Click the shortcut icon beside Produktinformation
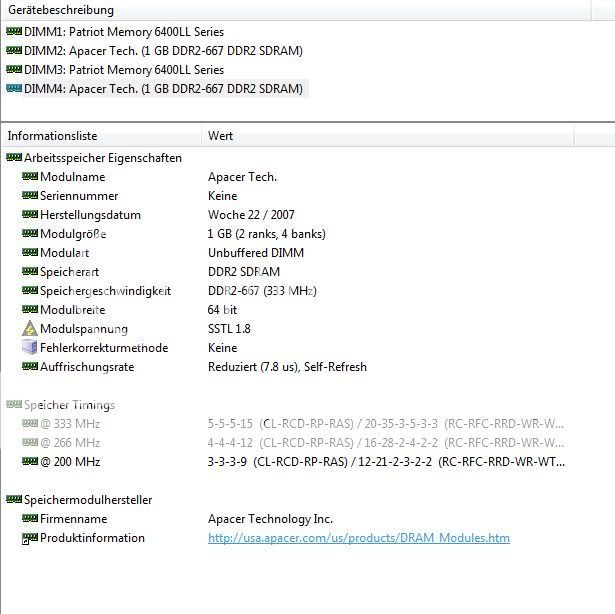The image size is (615, 614). point(30,538)
